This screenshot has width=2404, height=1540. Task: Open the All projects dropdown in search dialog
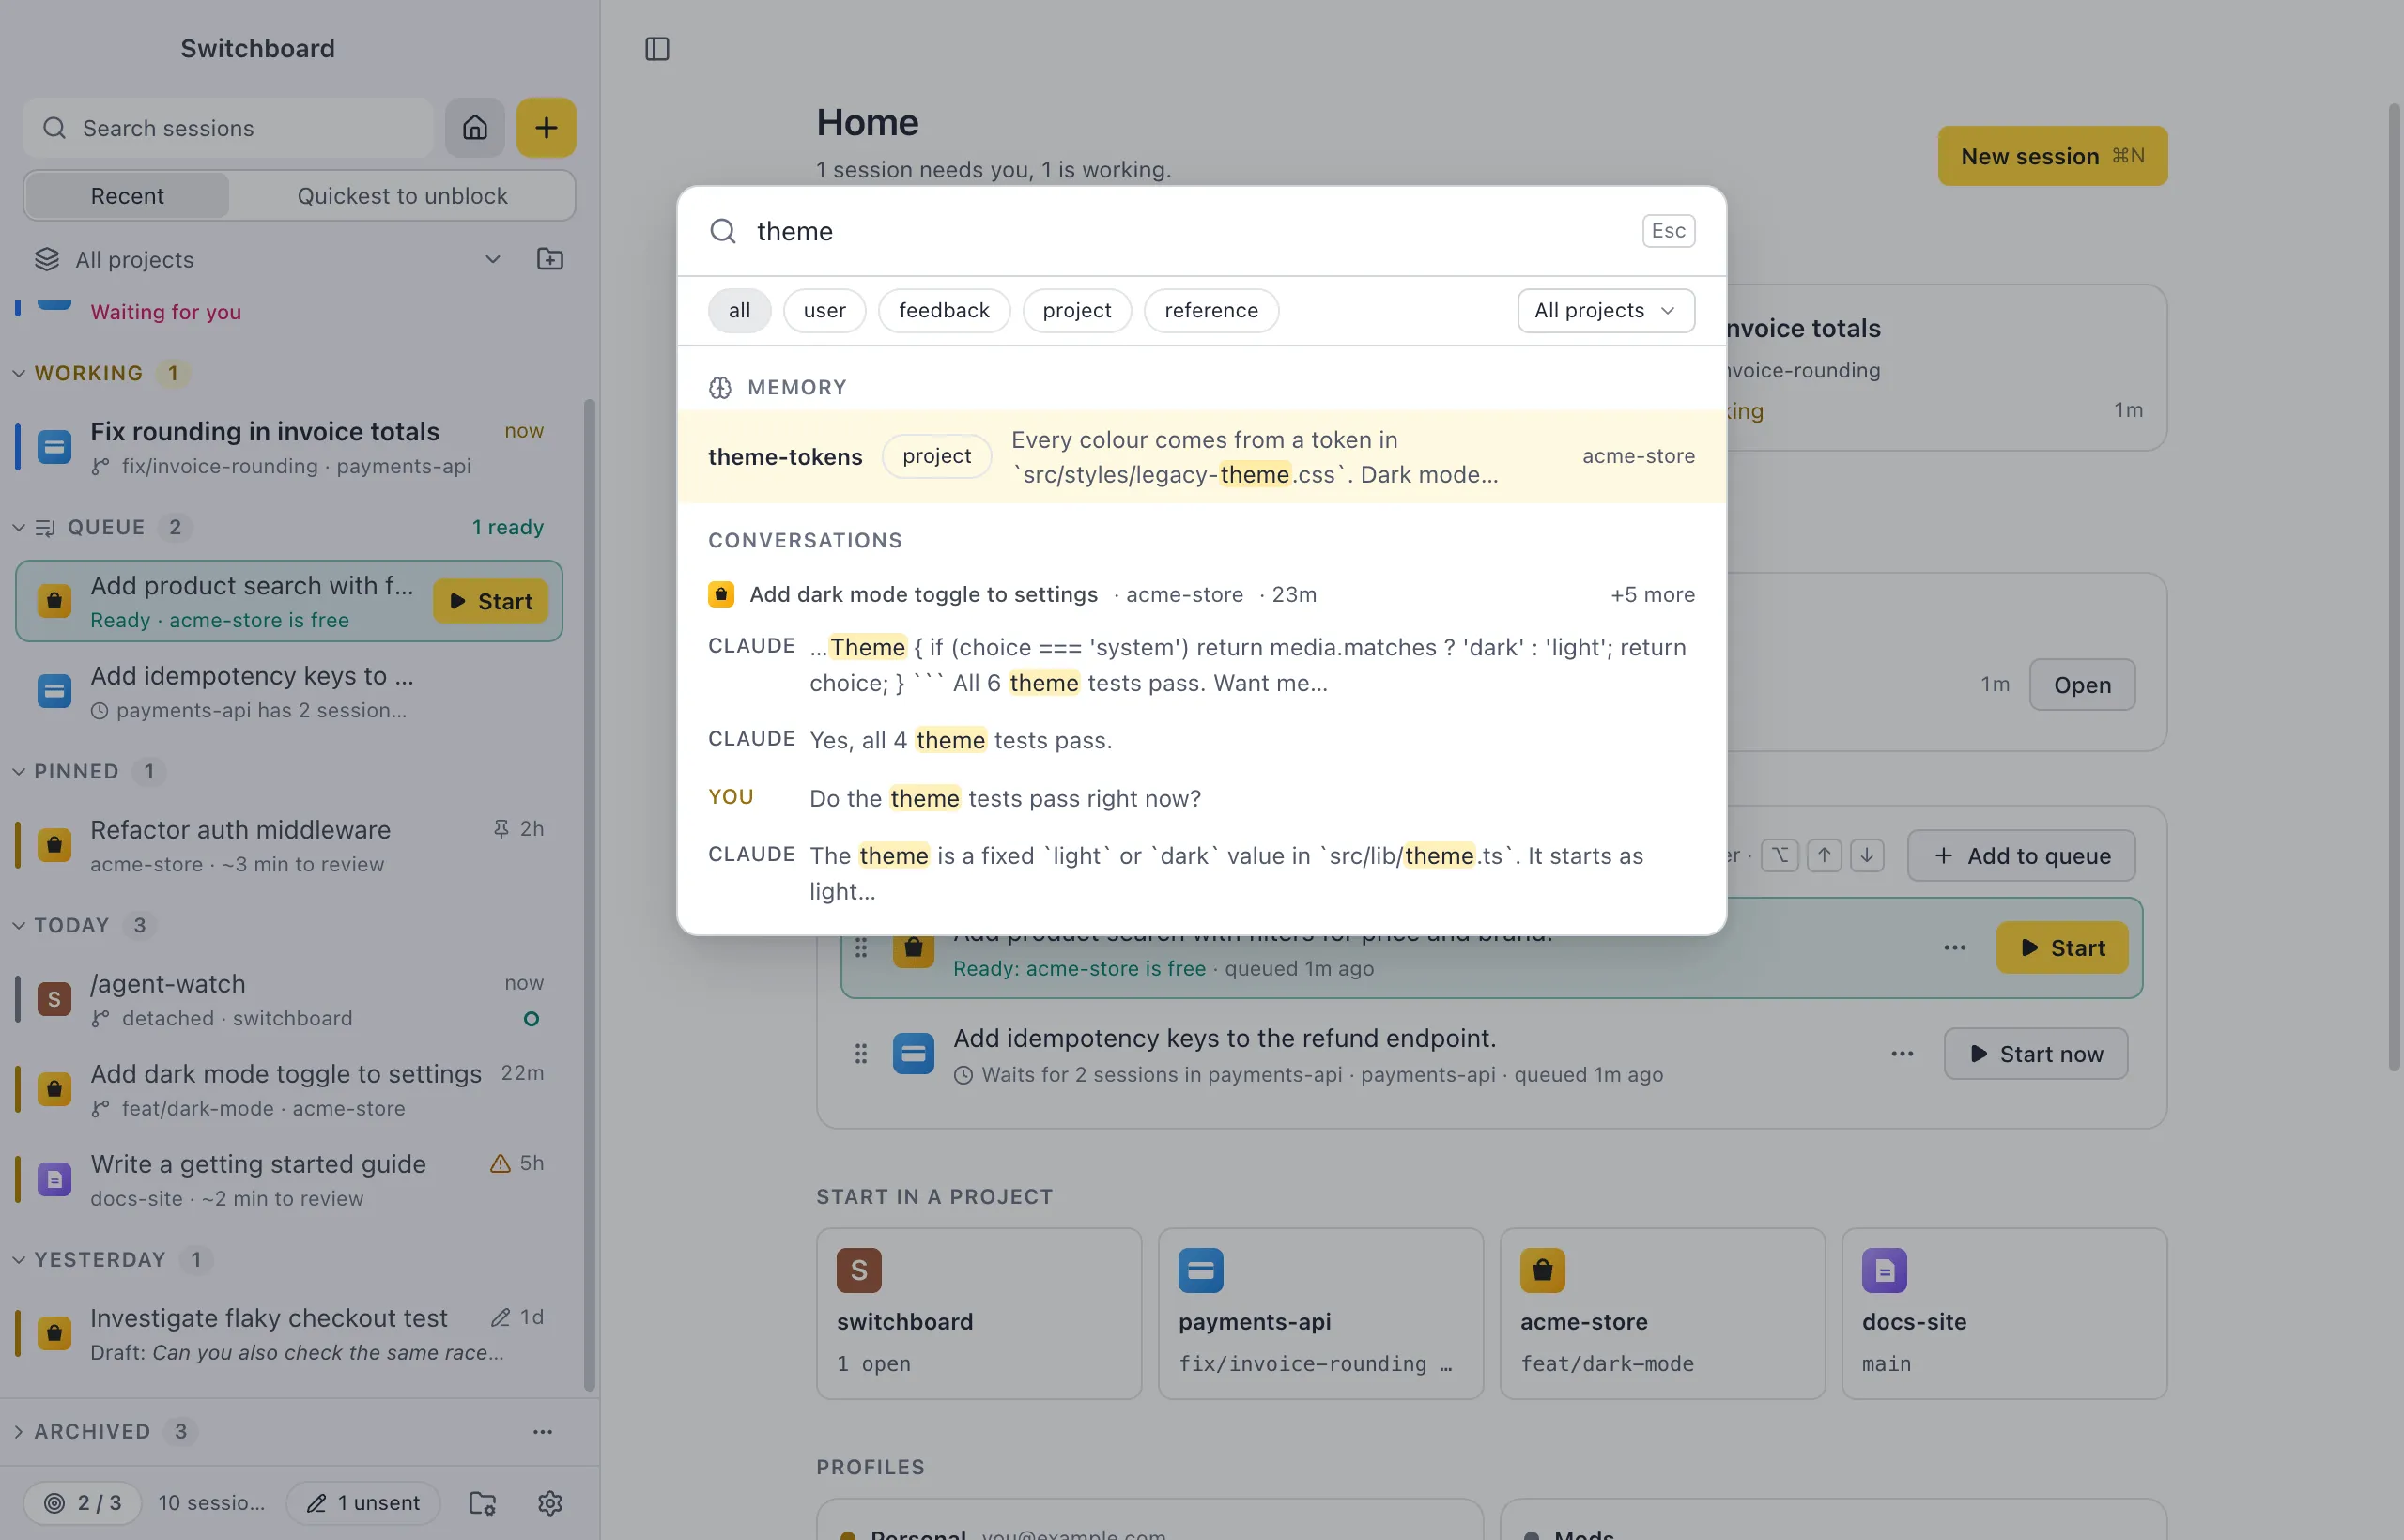point(1605,310)
